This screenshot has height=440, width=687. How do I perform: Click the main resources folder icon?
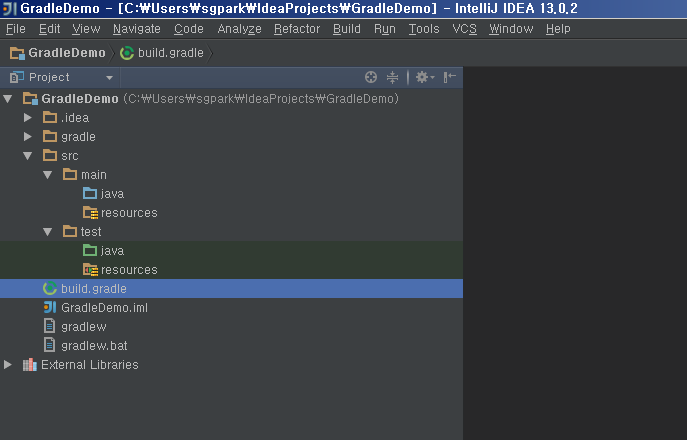tap(90, 213)
